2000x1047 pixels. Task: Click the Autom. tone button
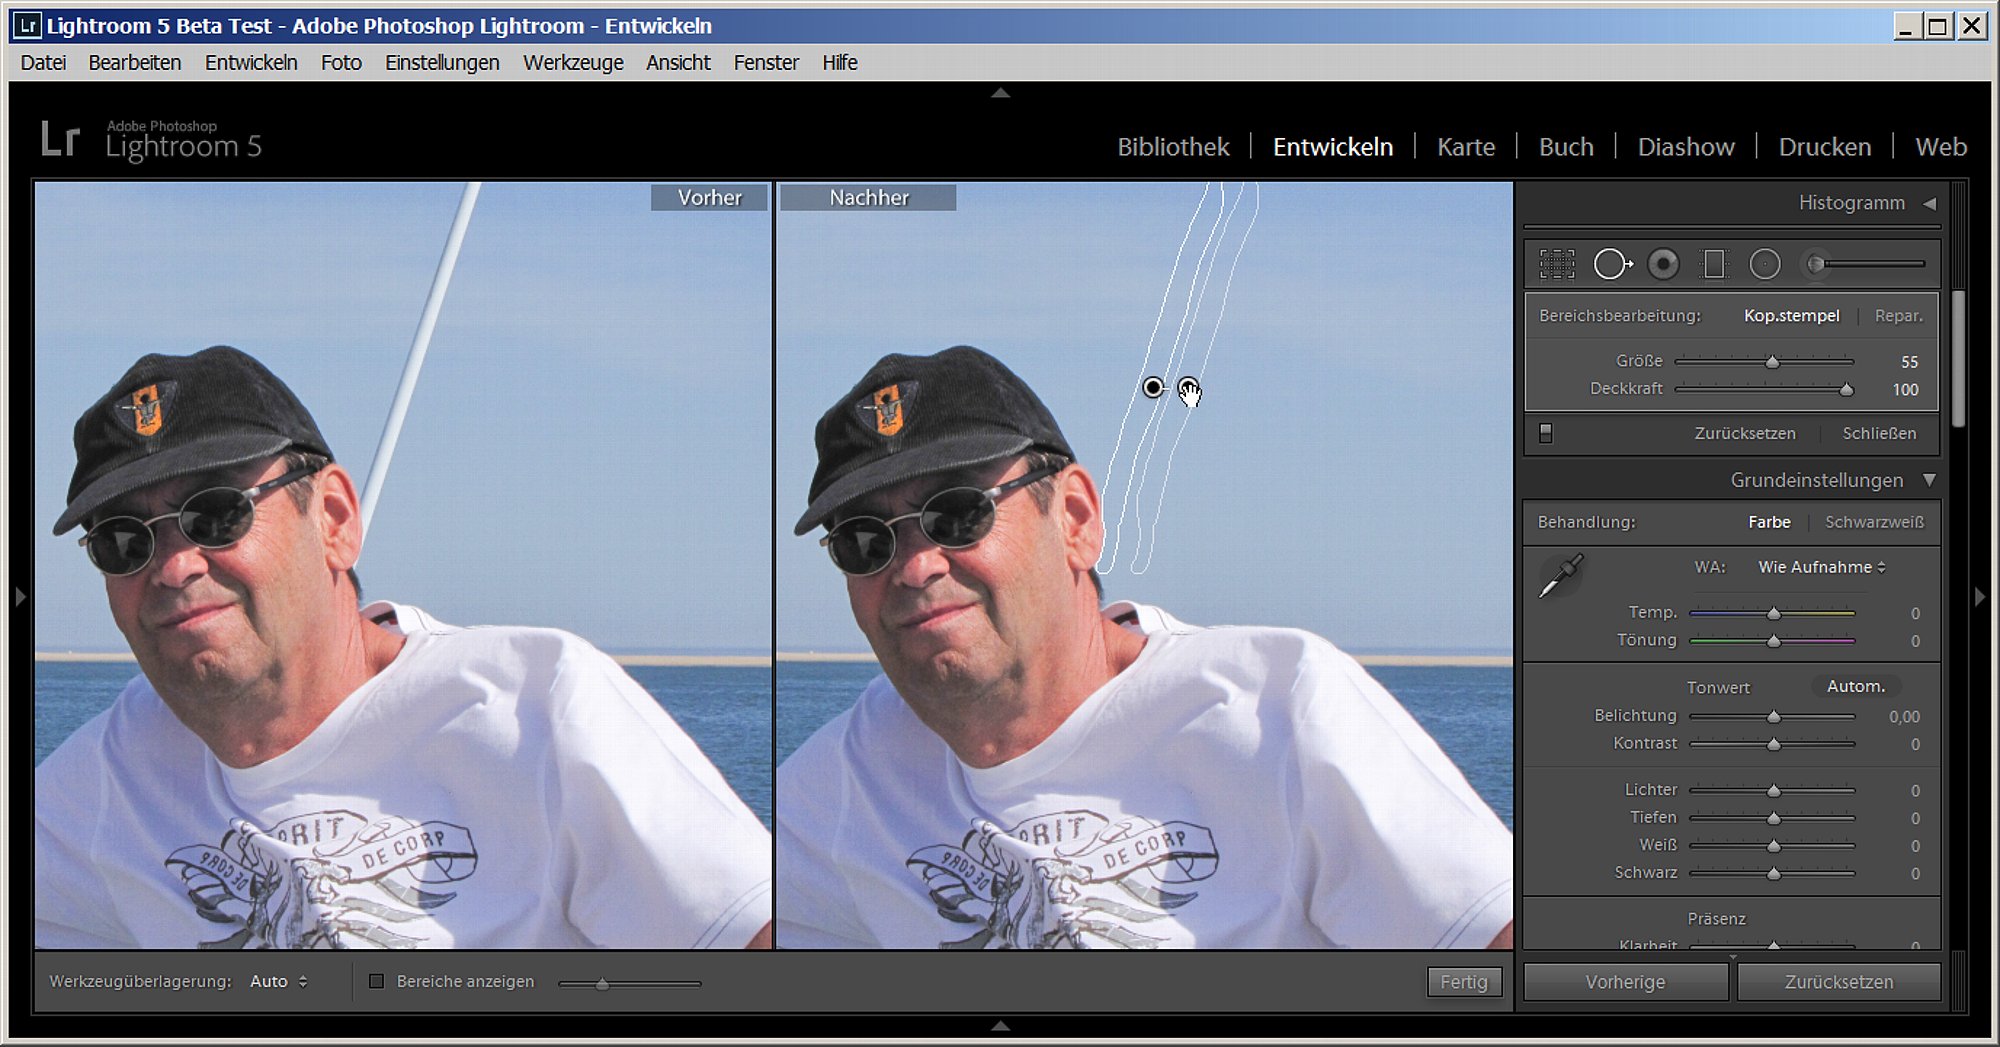point(1856,686)
